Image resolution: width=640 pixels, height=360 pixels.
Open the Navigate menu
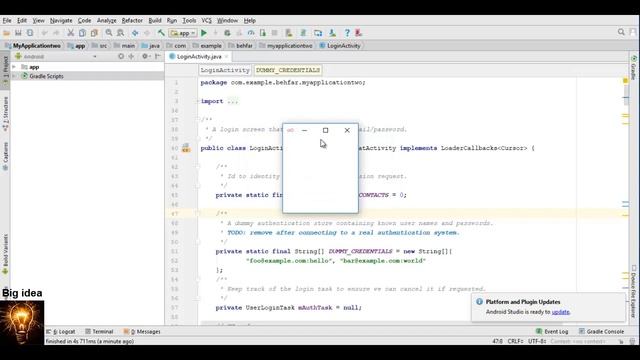61,20
